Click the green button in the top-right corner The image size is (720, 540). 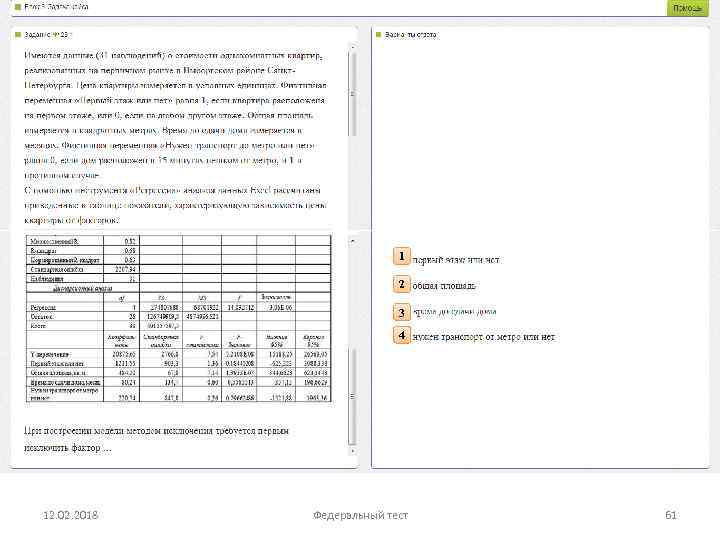[687, 8]
